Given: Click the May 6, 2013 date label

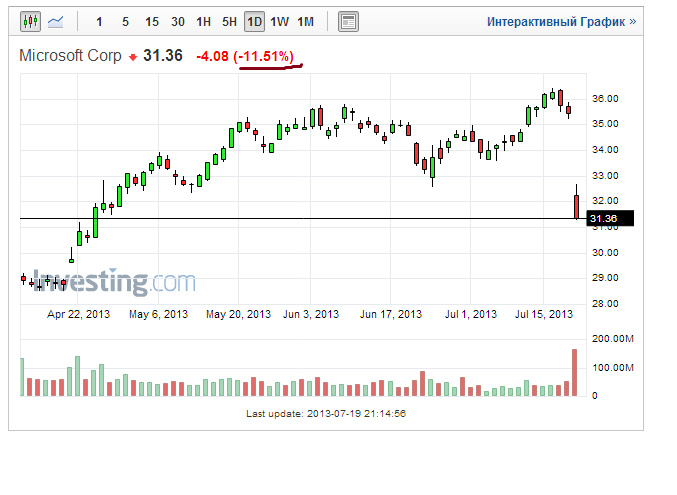Looking at the screenshot, I should (x=158, y=314).
